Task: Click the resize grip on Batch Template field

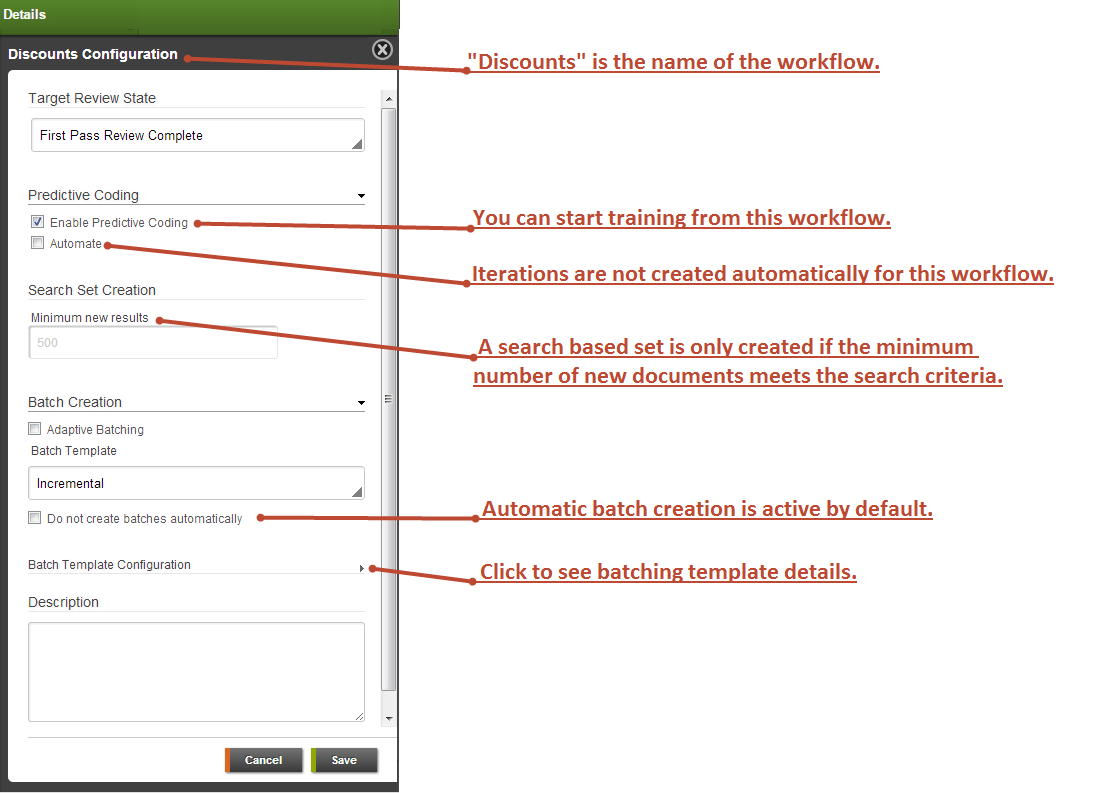Action: [x=357, y=491]
